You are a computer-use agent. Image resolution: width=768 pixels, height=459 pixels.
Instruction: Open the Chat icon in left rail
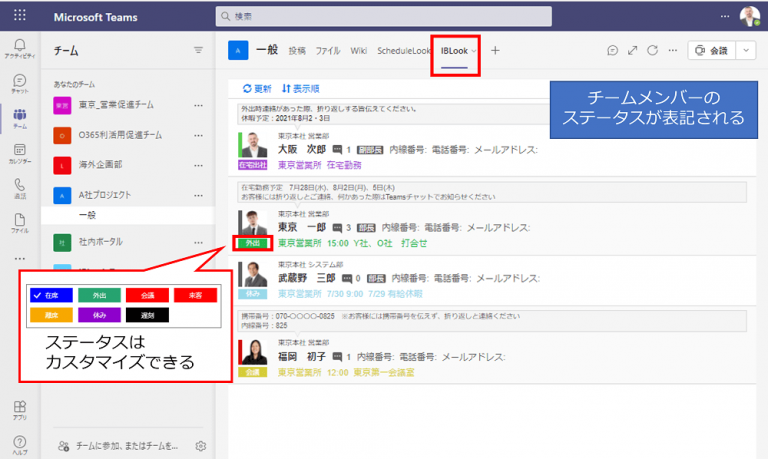20,83
